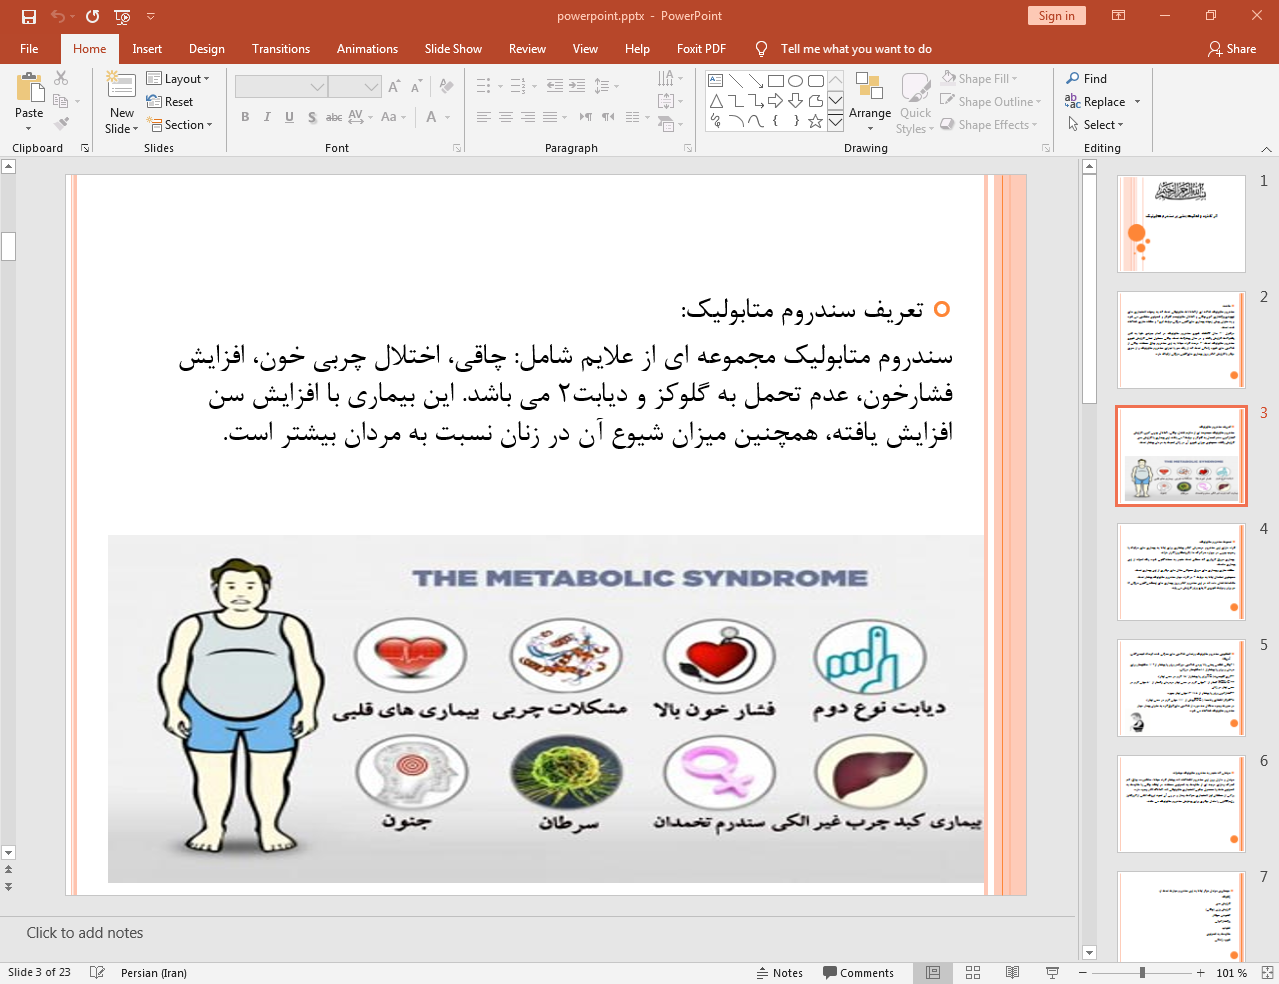Image resolution: width=1279 pixels, height=984 pixels.
Task: Click Increase Font Size icon
Action: click(394, 87)
